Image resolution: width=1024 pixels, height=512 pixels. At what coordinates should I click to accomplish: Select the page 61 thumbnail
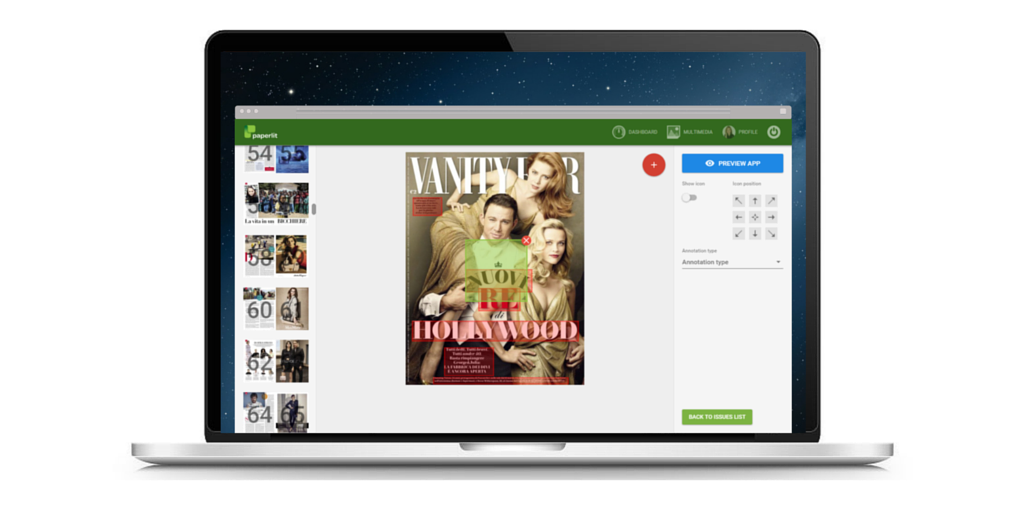[292, 308]
